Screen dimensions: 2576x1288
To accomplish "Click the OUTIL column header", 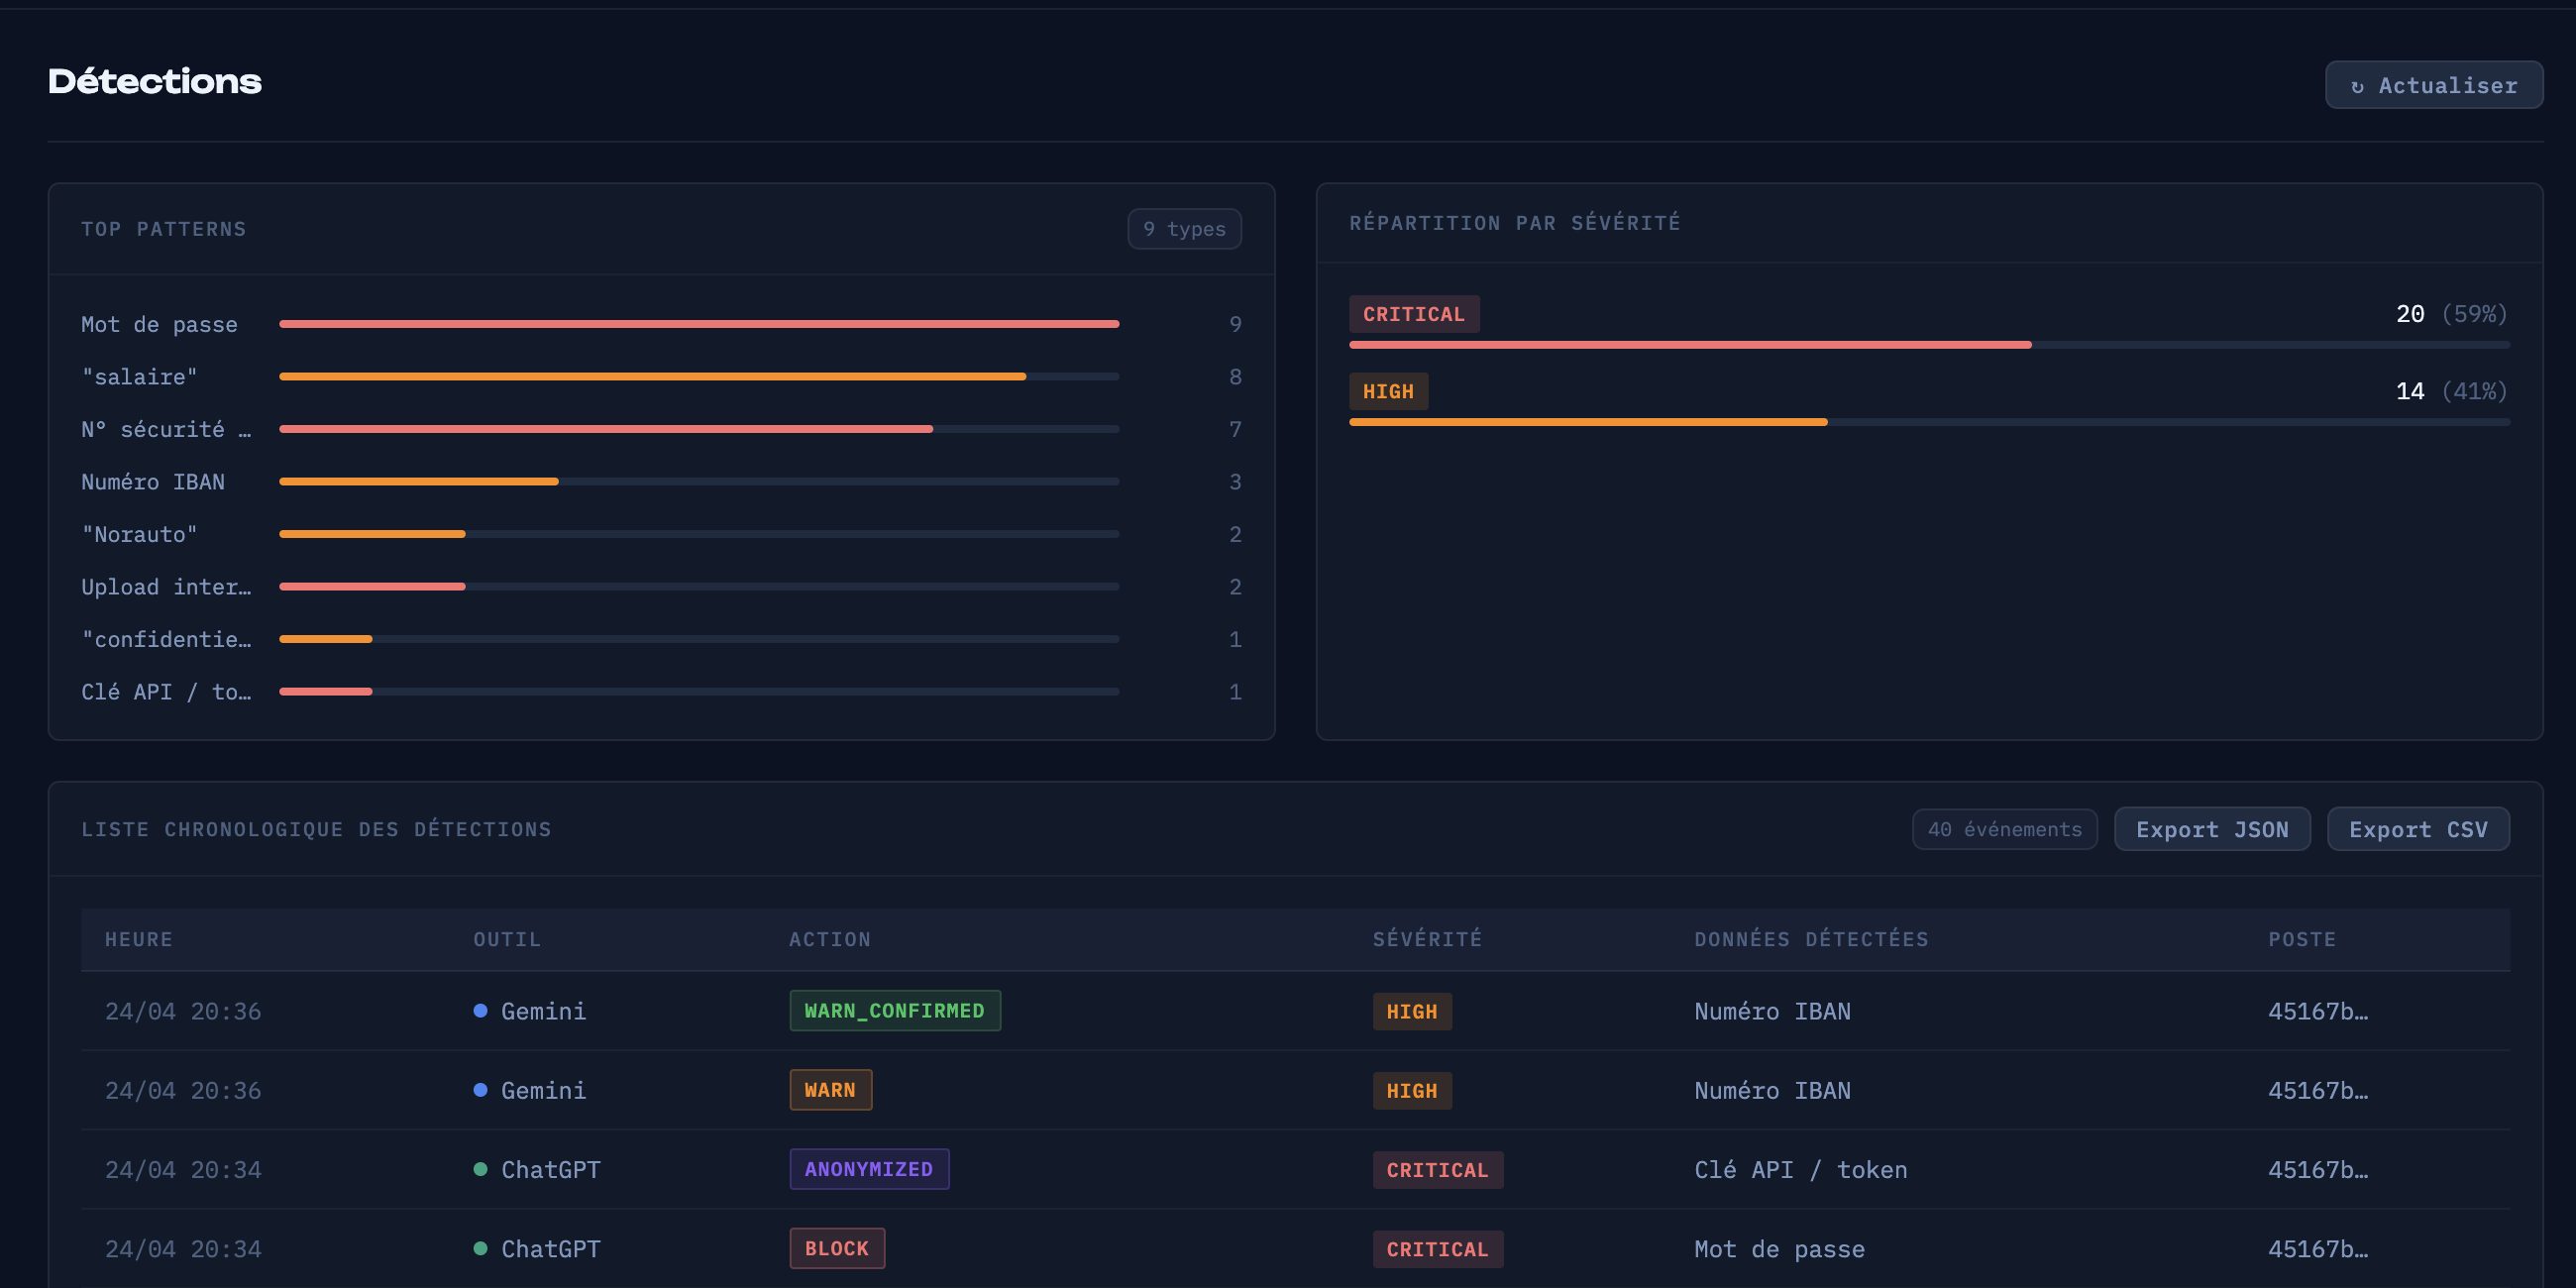I will (507, 939).
